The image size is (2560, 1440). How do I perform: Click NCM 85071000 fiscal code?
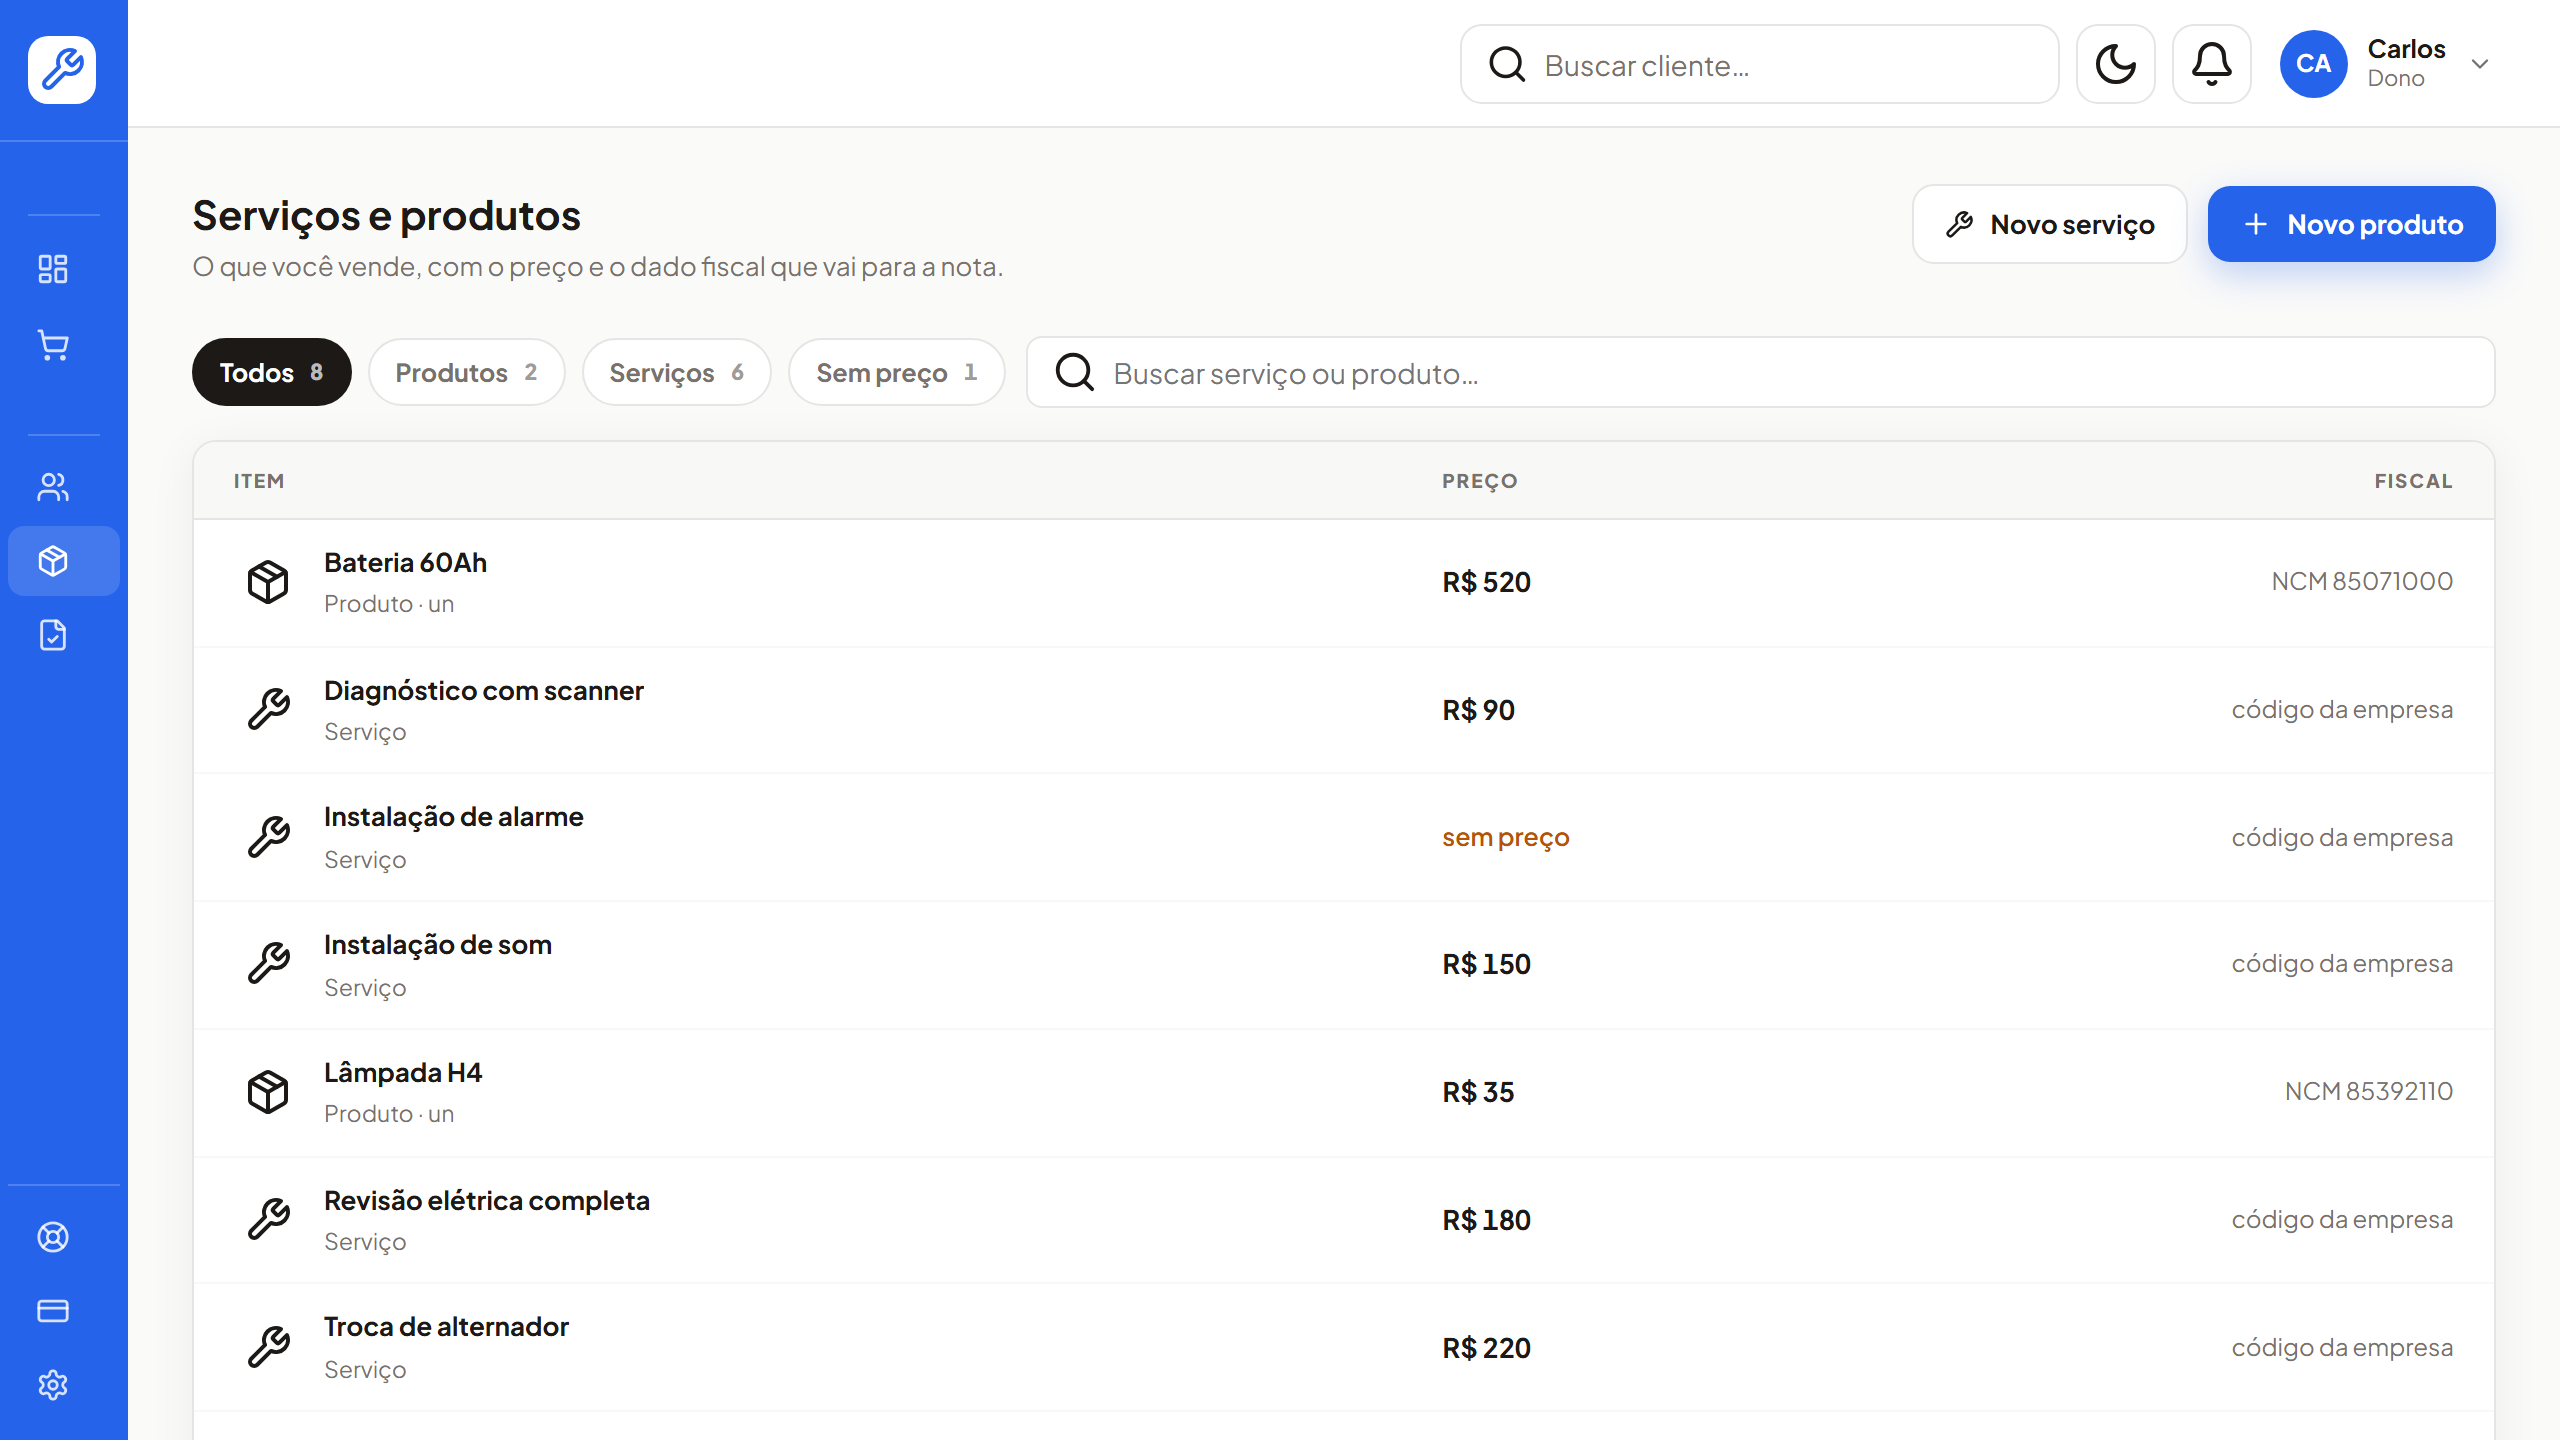[x=2362, y=581]
